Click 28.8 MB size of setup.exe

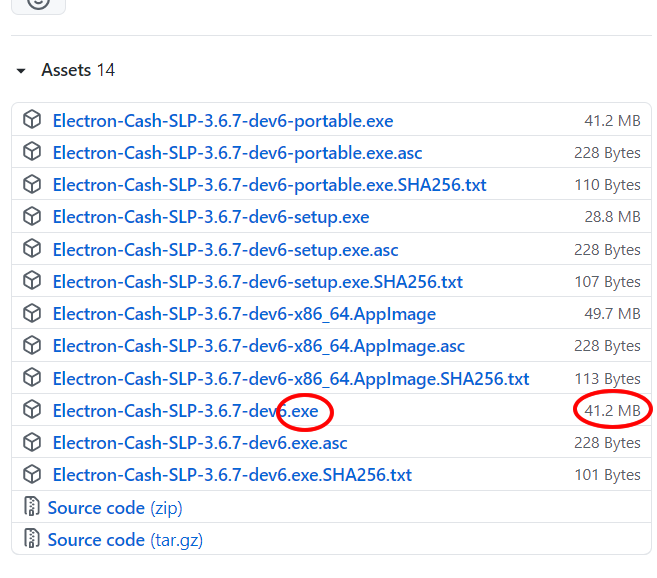click(613, 217)
